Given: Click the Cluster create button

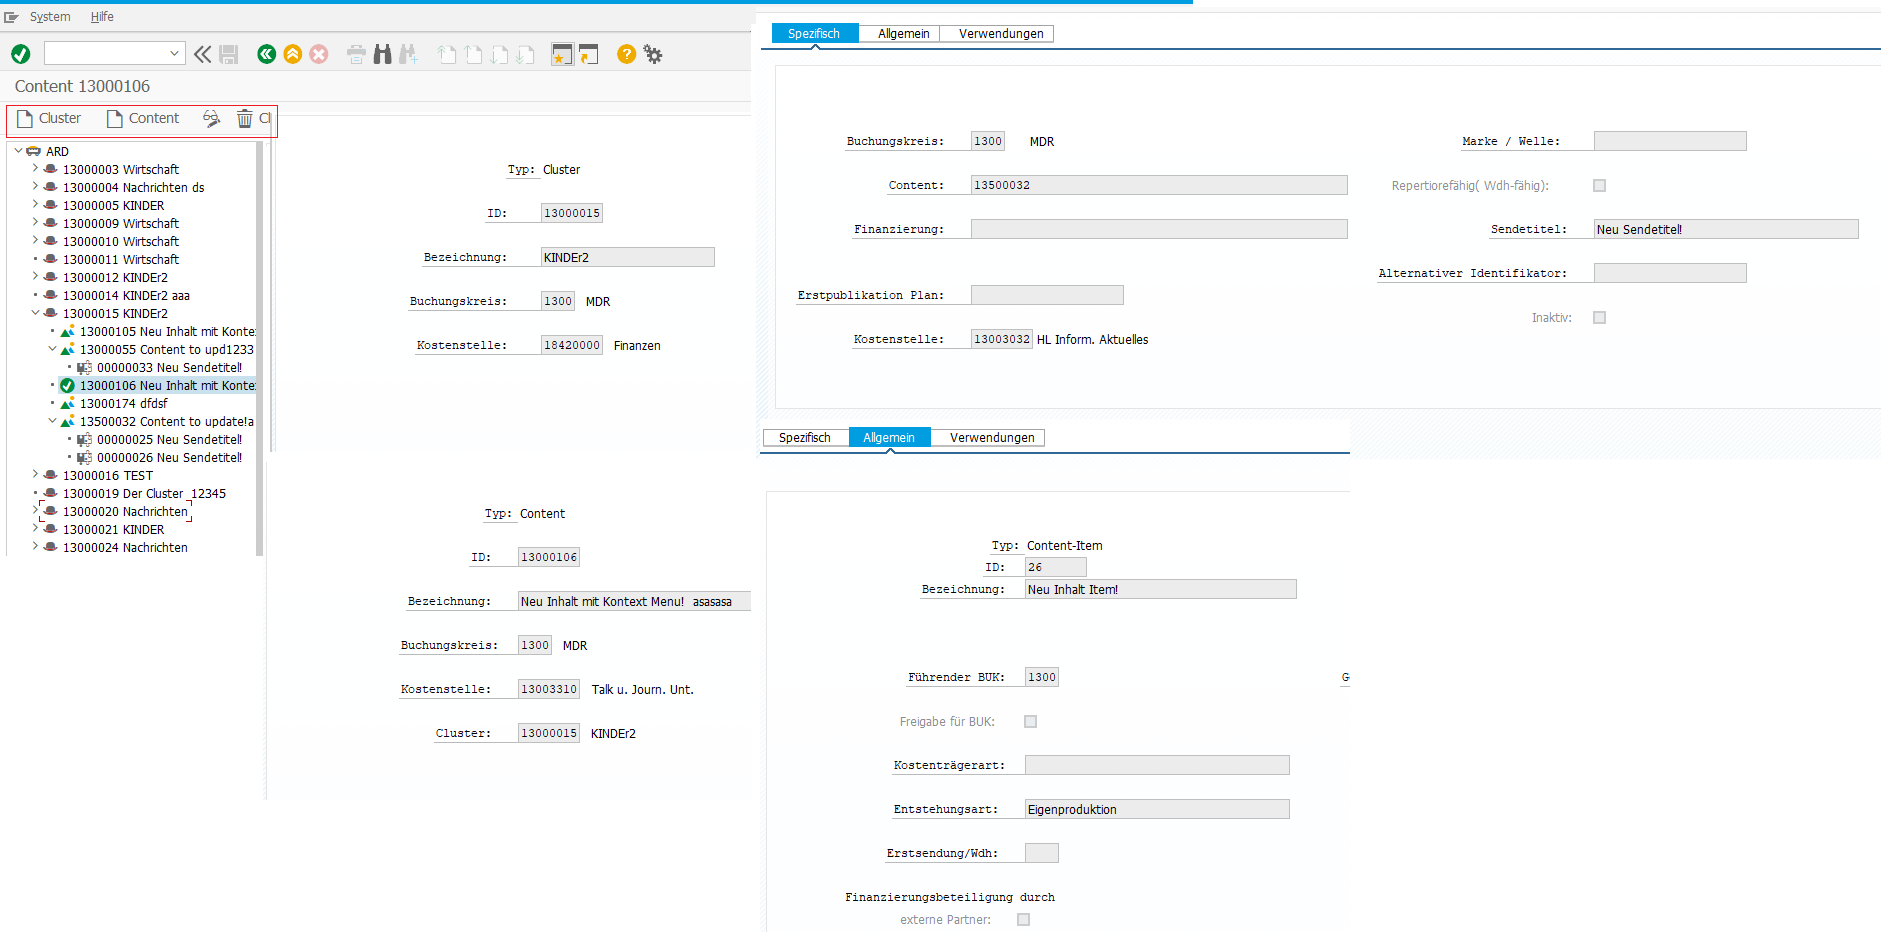Looking at the screenshot, I should click(50, 119).
